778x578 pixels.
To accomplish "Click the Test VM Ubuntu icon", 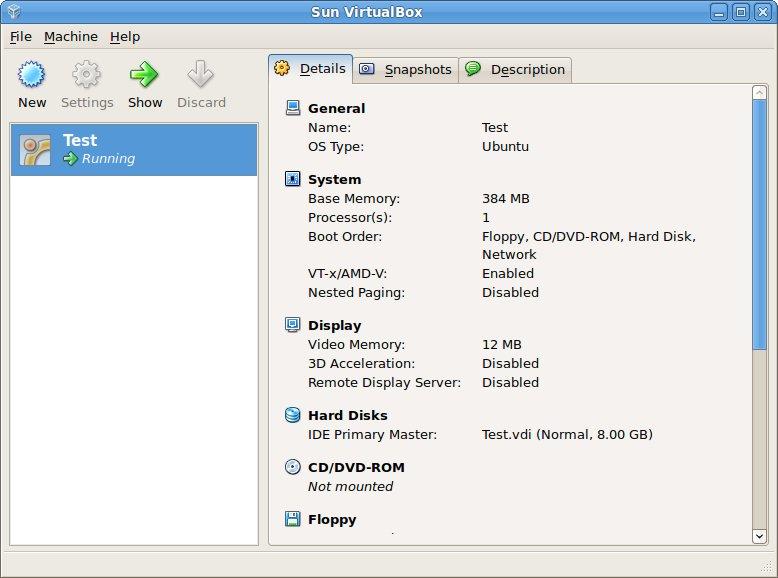I will point(36,149).
